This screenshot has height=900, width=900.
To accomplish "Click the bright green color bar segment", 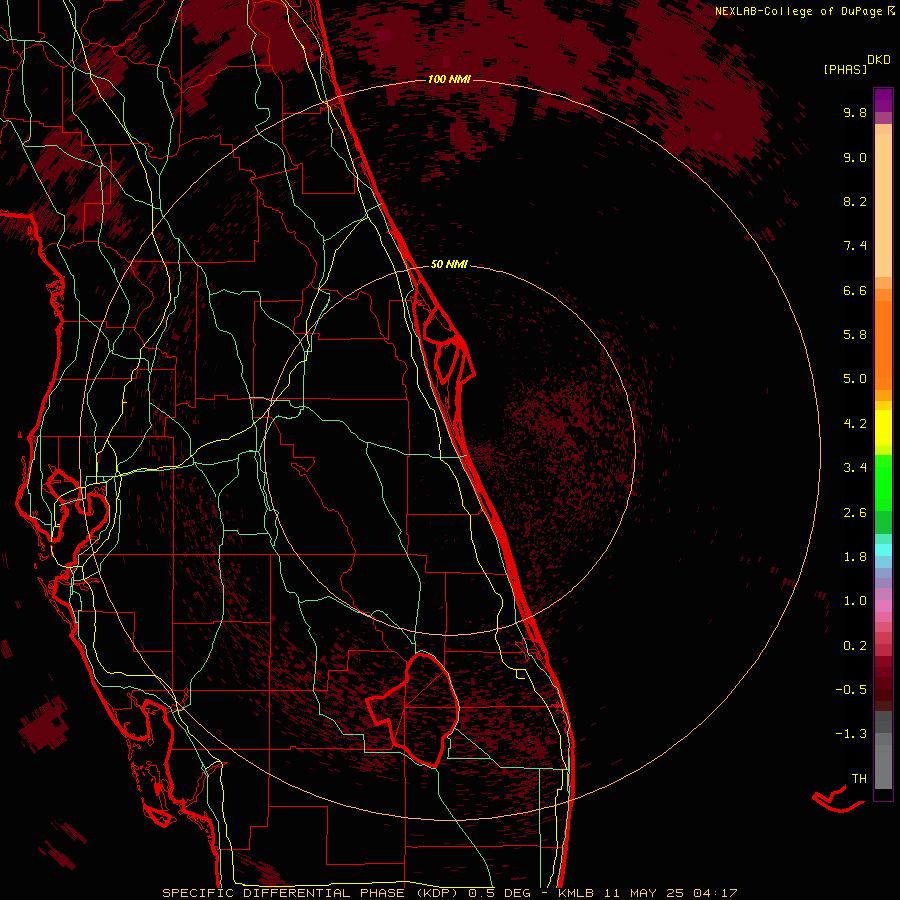I will (883, 482).
